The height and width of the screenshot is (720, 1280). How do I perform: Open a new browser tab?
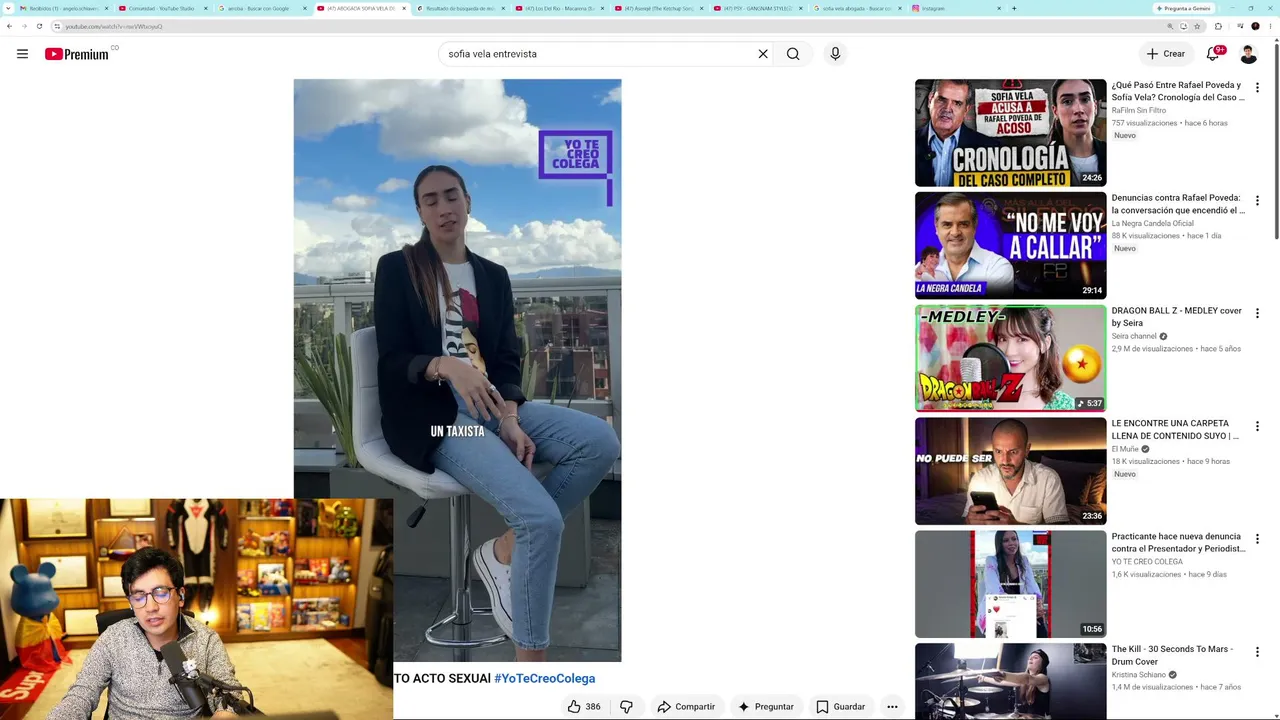coord(1014,8)
